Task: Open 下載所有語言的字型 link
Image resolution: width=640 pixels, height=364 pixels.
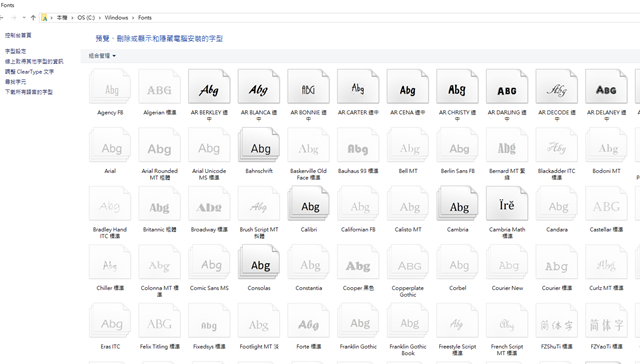Action: click(x=29, y=92)
